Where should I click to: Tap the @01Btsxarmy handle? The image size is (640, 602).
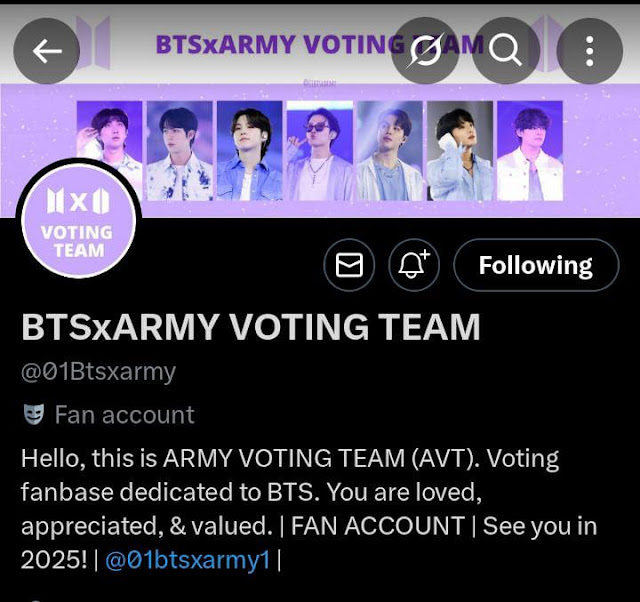click(x=98, y=372)
